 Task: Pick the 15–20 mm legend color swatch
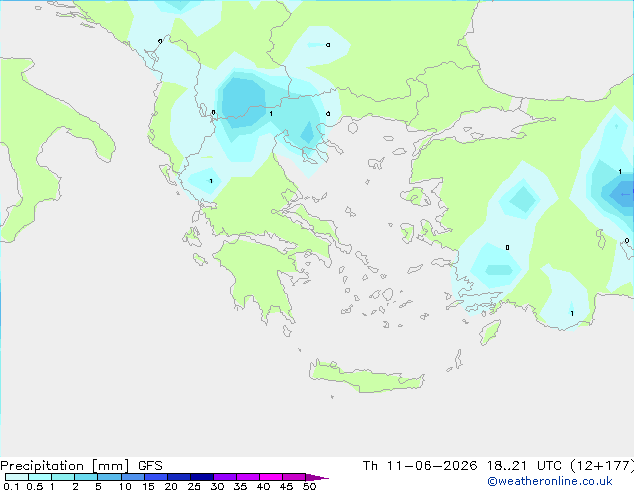click(156, 477)
